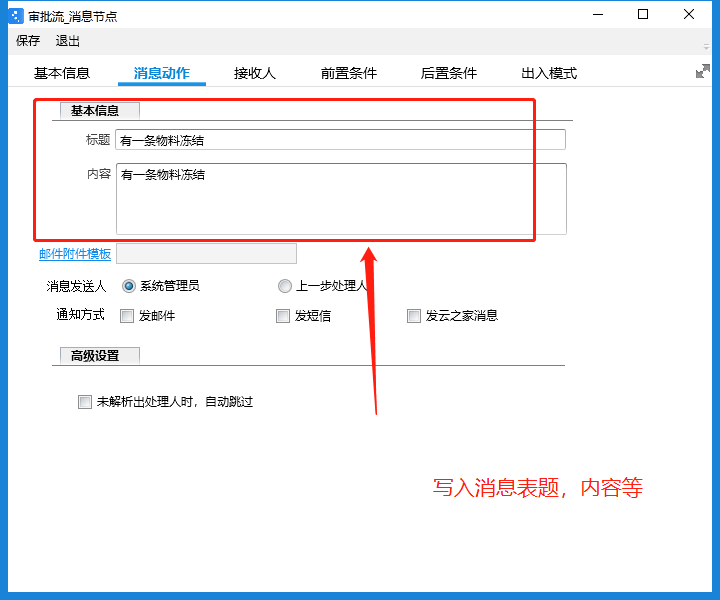Click the 基本信息 section header
This screenshot has width=720, height=600.
click(x=100, y=111)
